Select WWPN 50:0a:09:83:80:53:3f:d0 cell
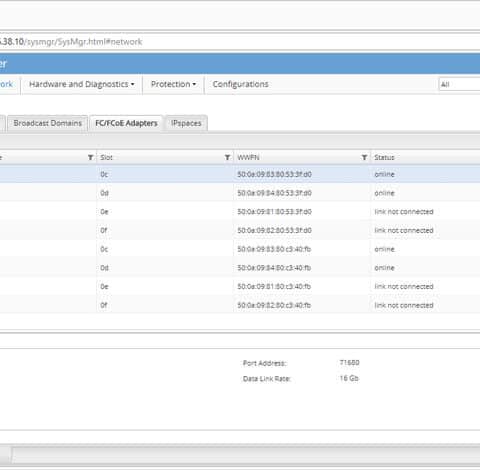 tap(274, 174)
